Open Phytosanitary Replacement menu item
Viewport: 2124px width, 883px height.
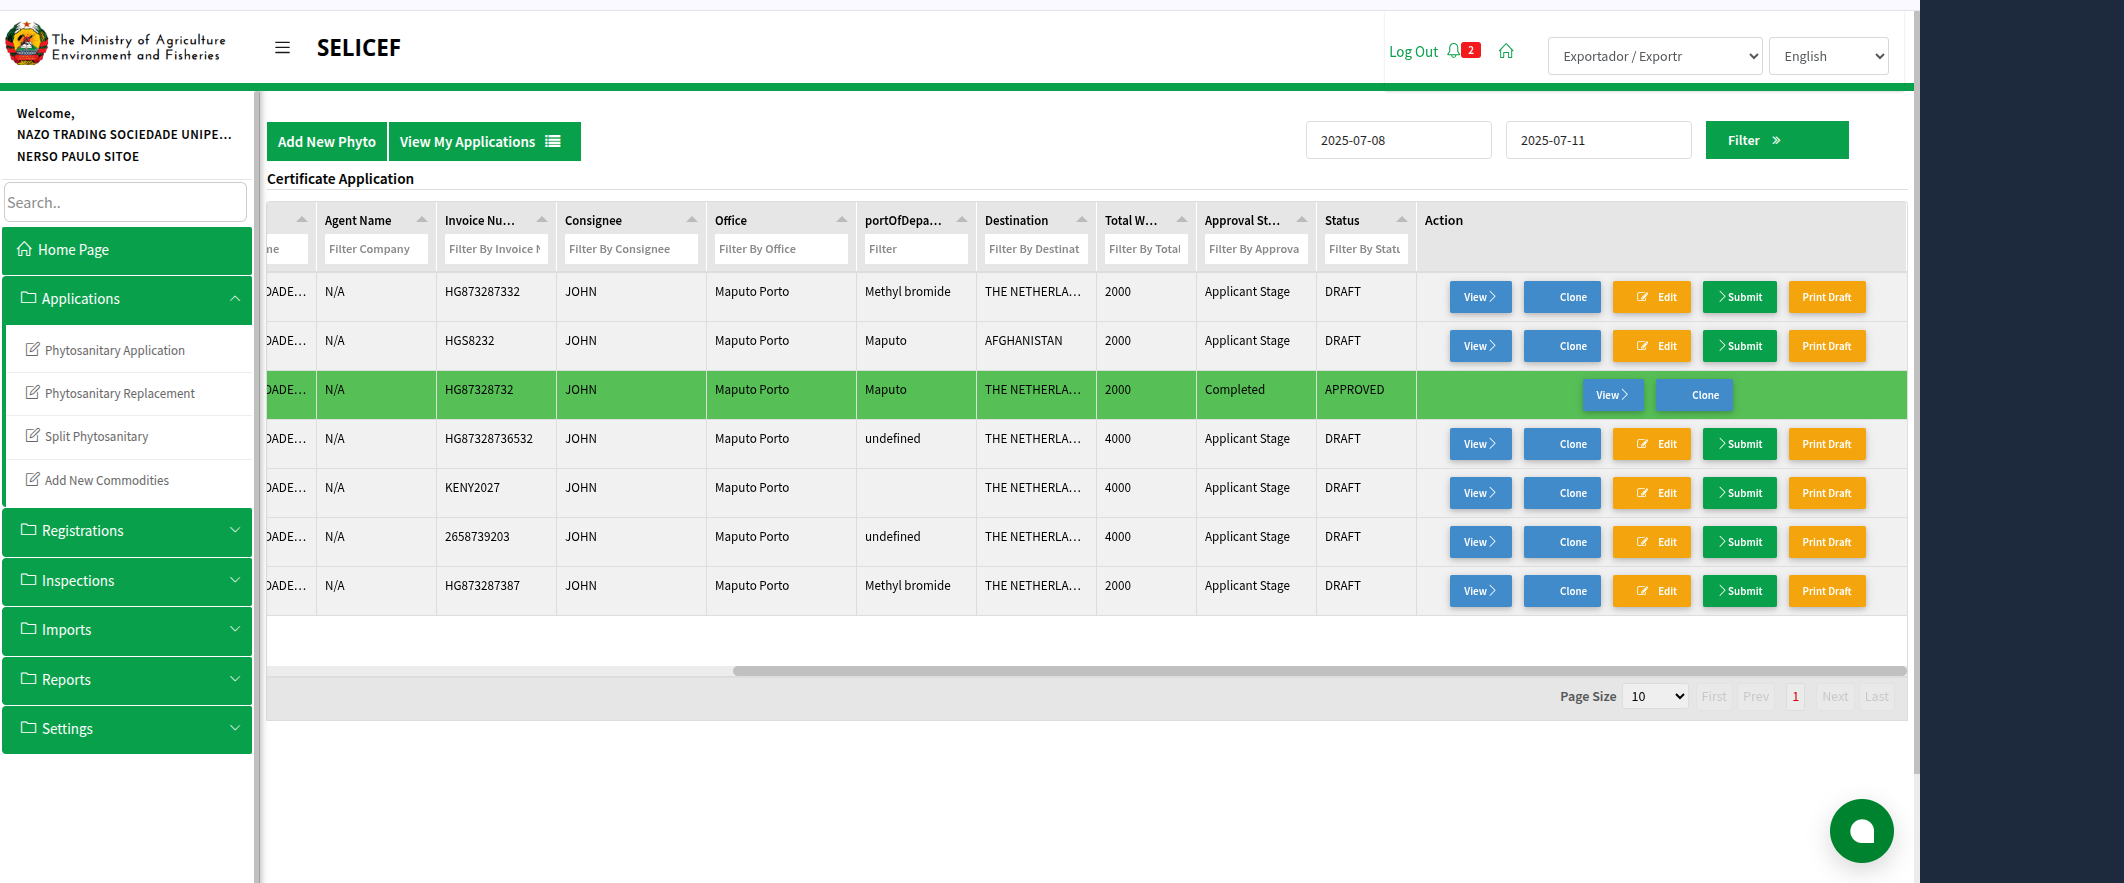tap(120, 394)
